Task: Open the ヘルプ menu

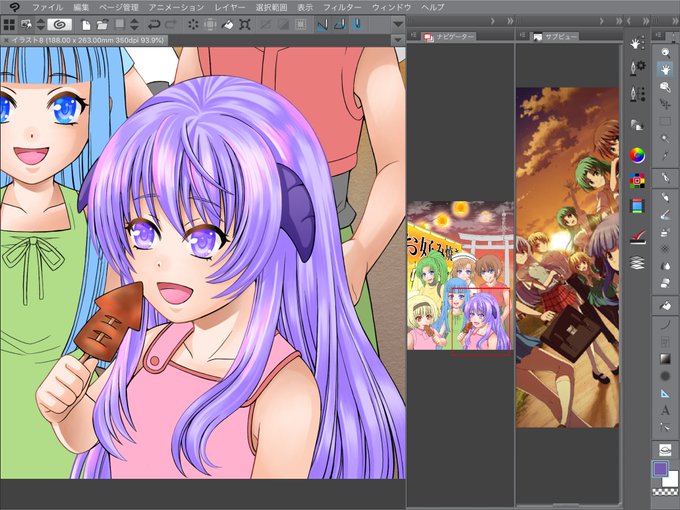Action: pos(432,7)
